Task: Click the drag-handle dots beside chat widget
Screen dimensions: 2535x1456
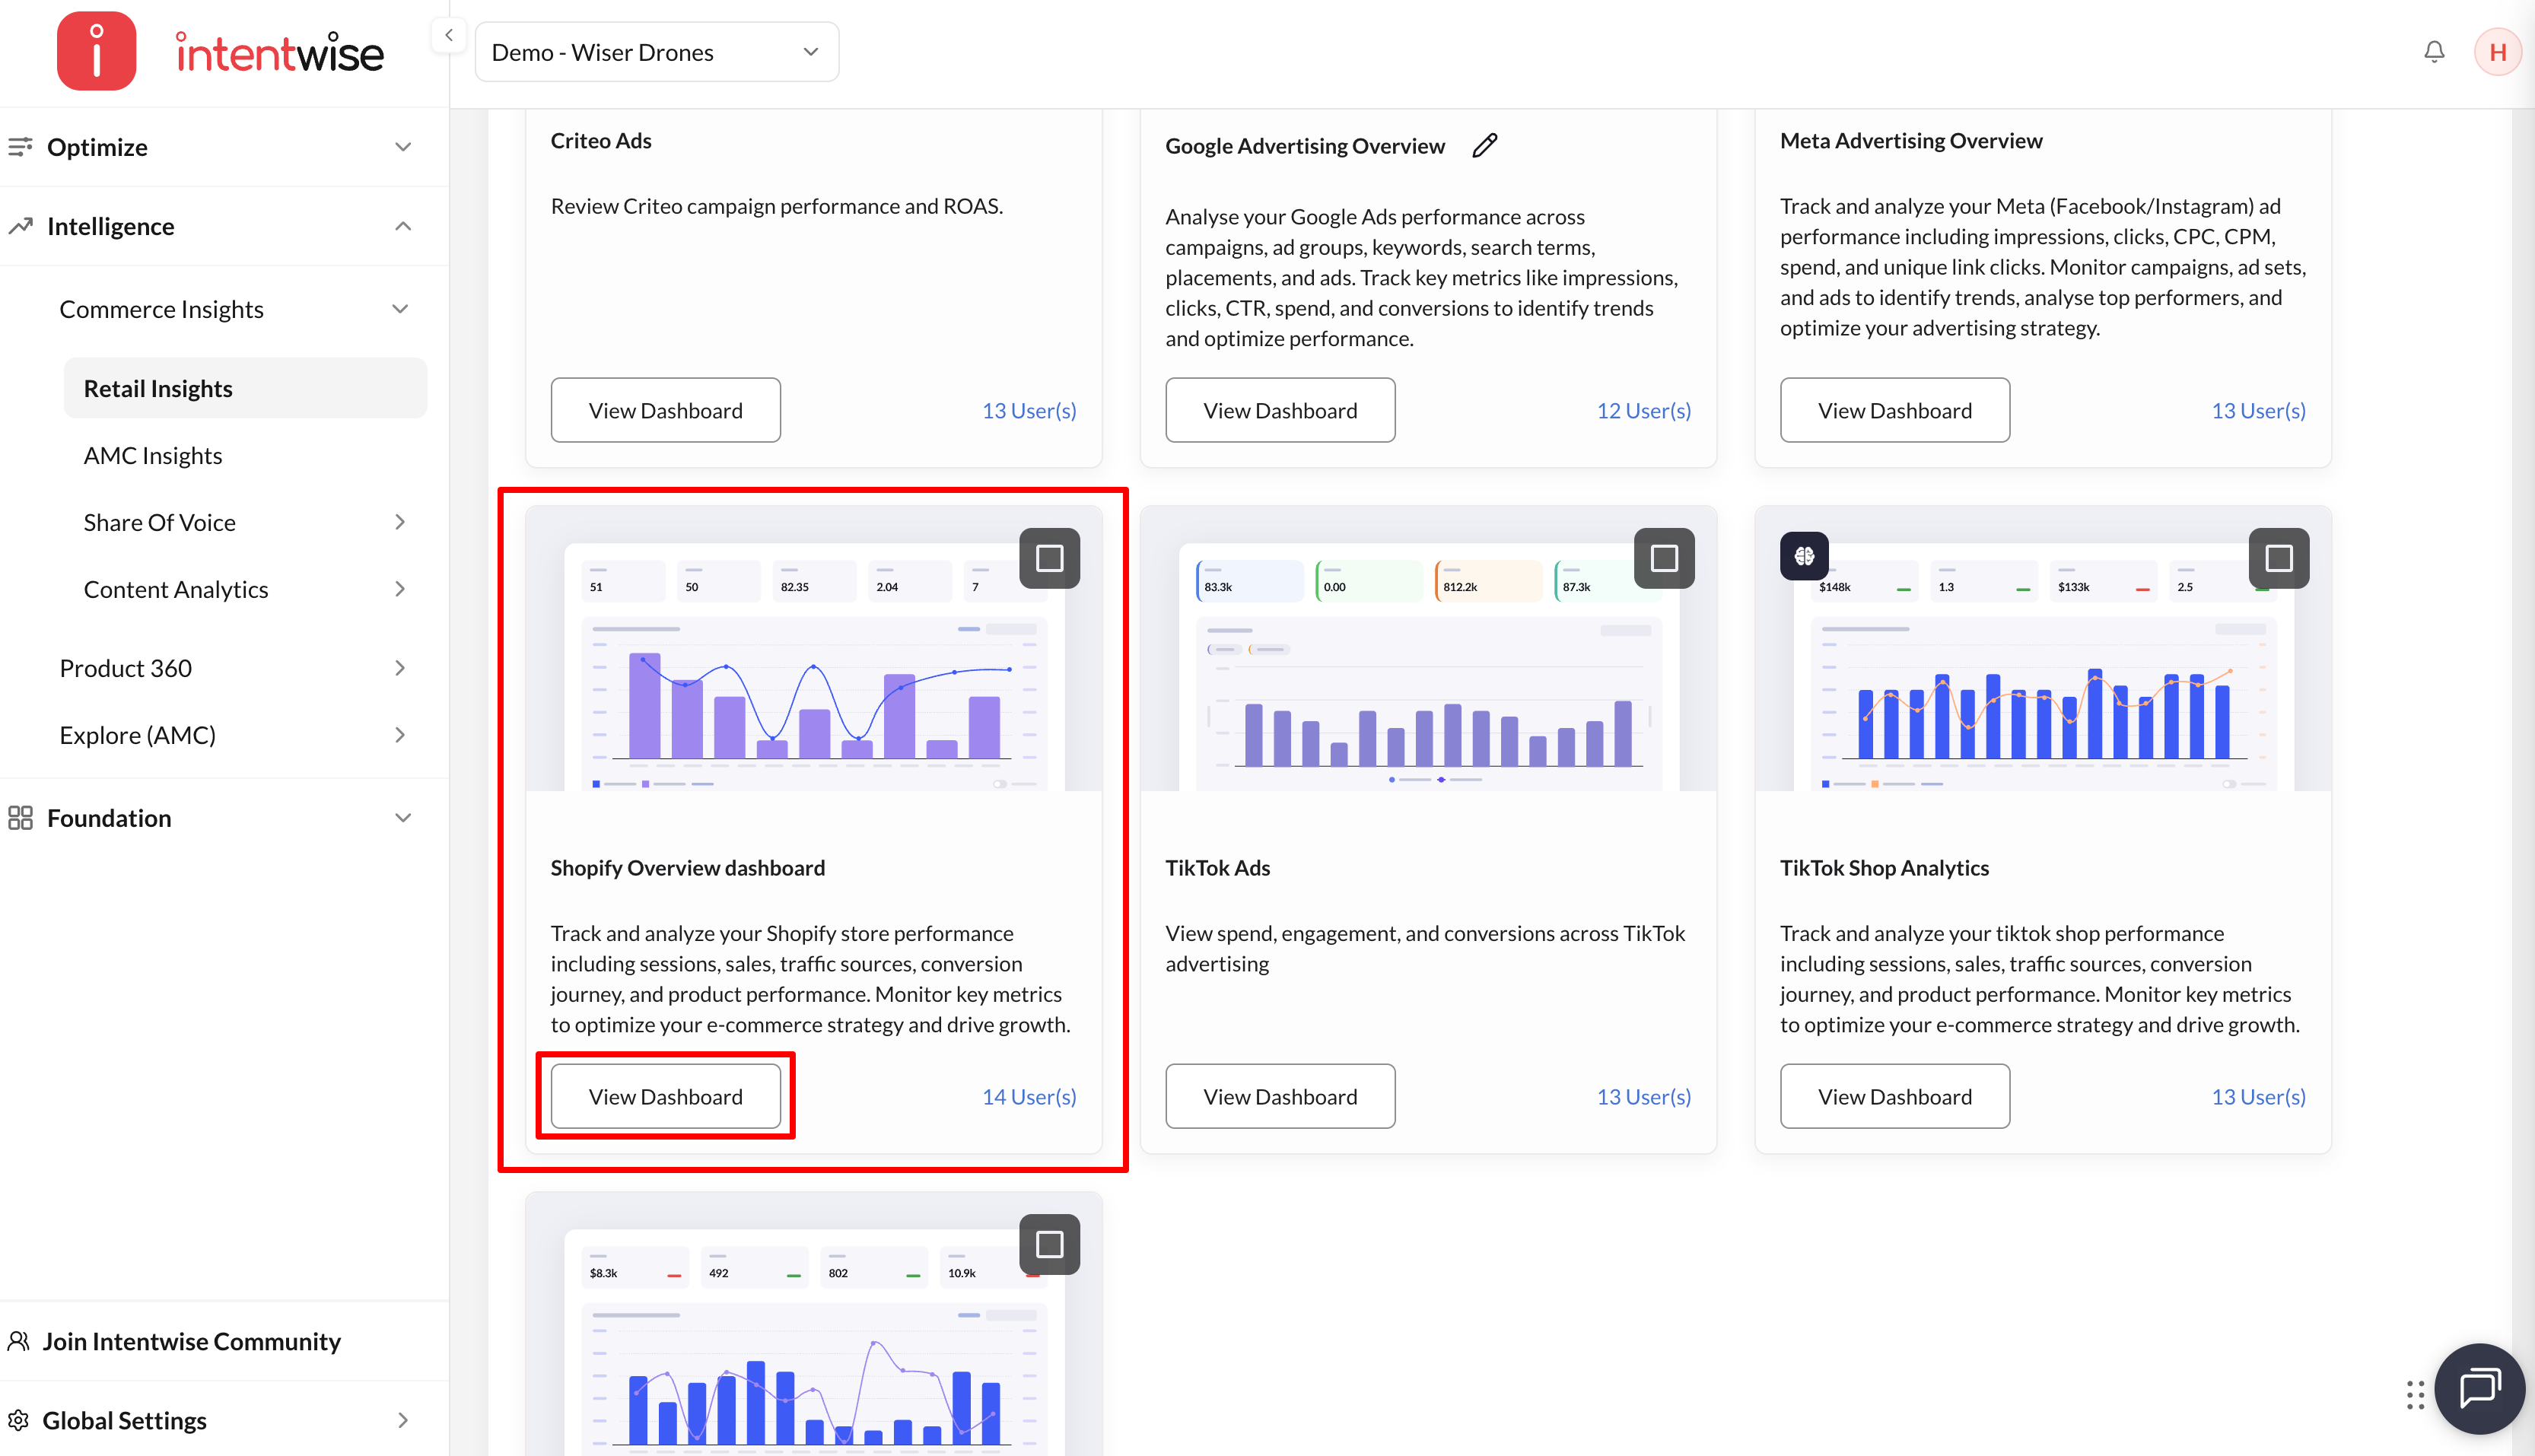Action: point(2415,1394)
